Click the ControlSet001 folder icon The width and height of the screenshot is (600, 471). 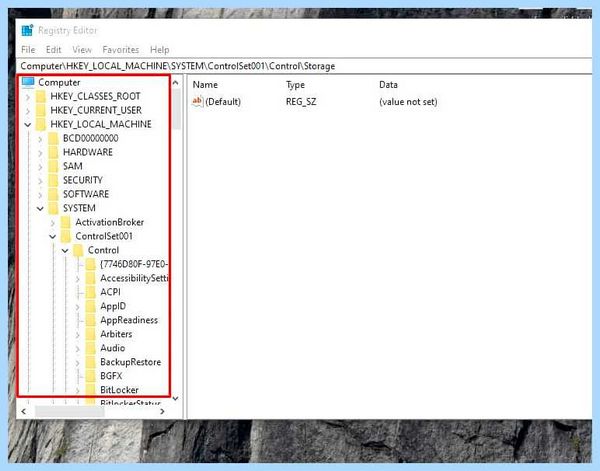click(x=66, y=236)
